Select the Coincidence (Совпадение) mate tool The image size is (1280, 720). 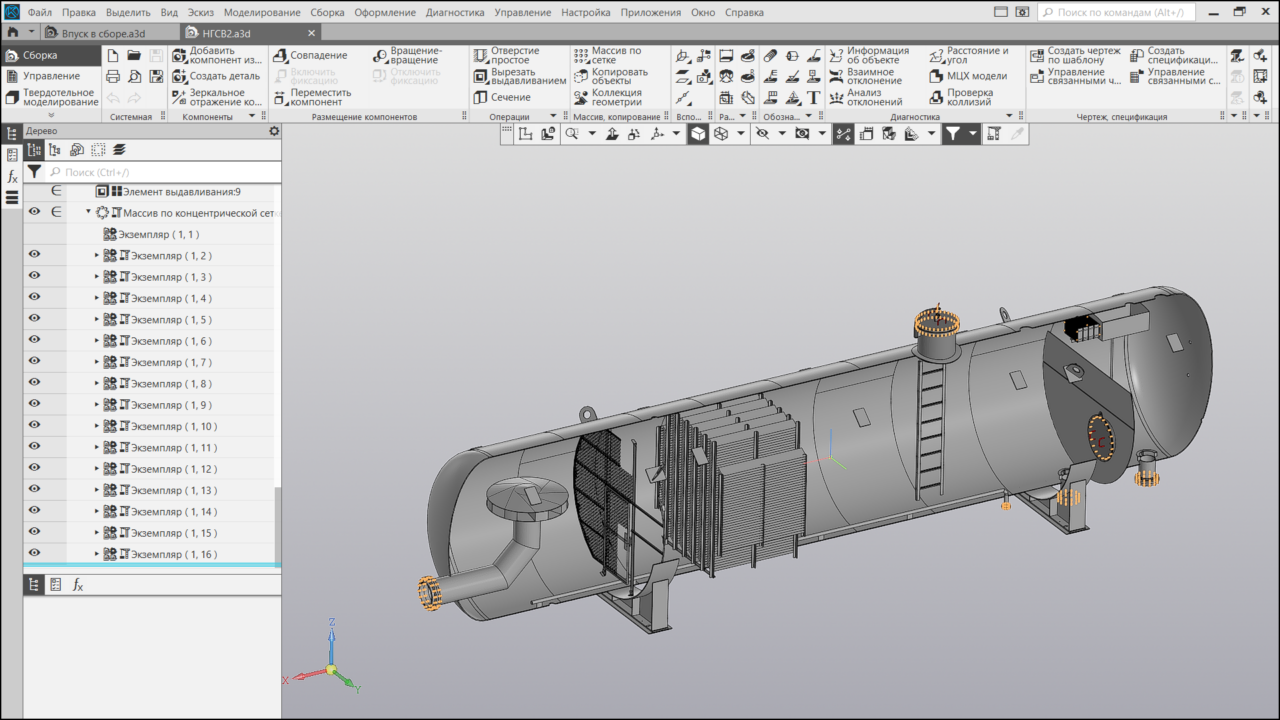click(280, 55)
